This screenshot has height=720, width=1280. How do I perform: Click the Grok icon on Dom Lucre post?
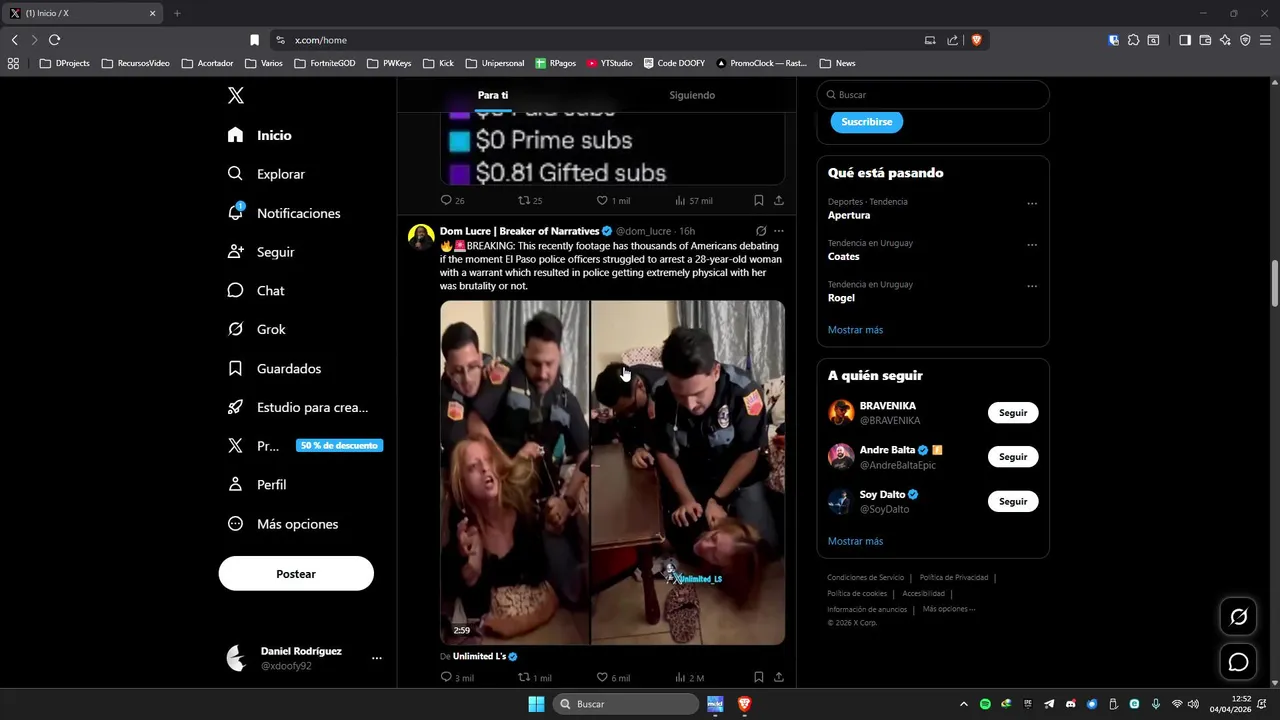pyautogui.click(x=761, y=231)
